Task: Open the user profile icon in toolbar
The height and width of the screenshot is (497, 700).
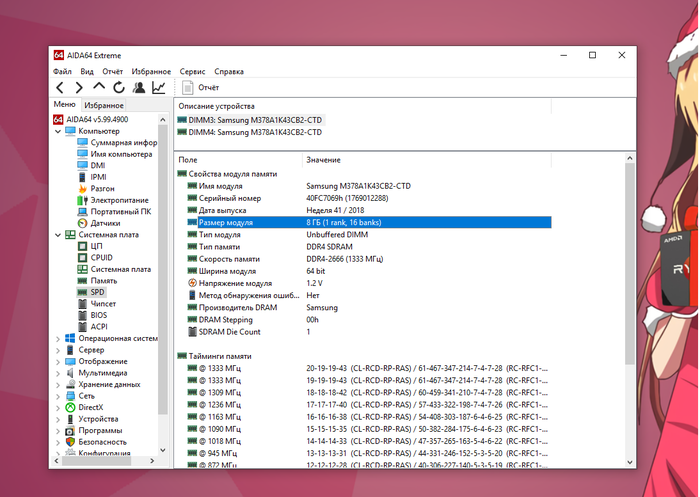Action: pos(139,88)
